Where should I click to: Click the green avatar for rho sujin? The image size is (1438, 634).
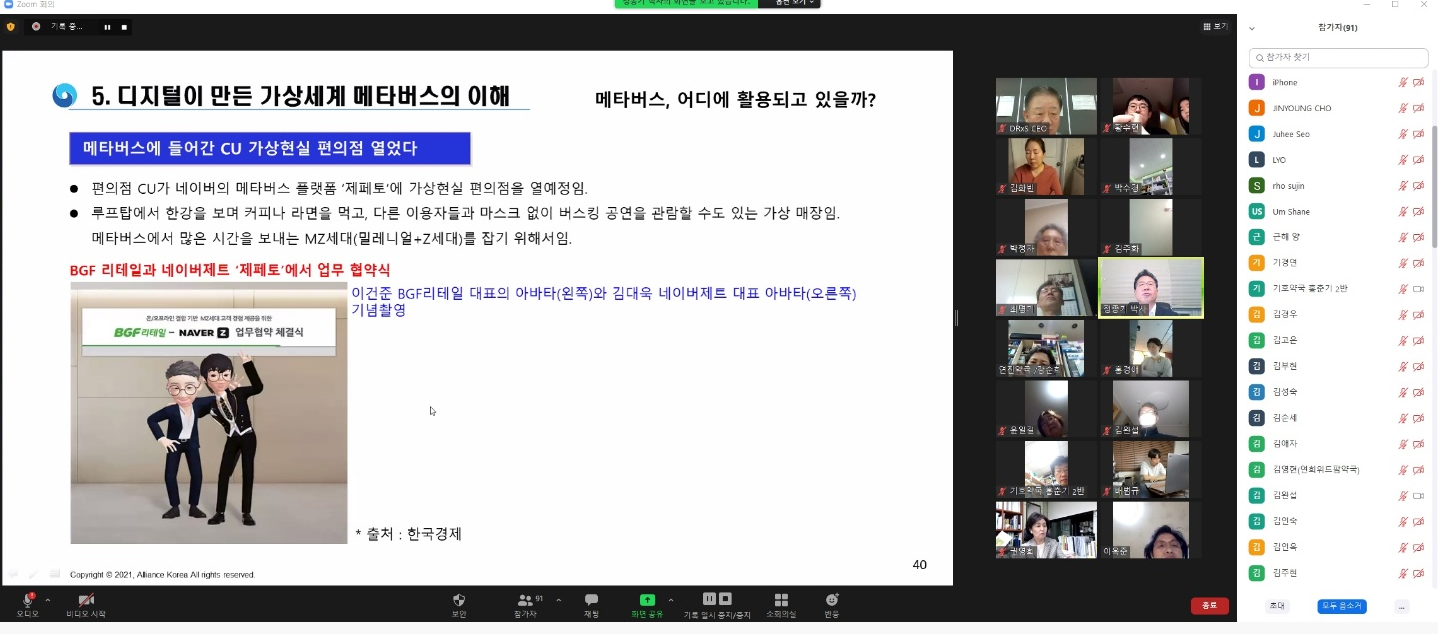pos(1257,186)
